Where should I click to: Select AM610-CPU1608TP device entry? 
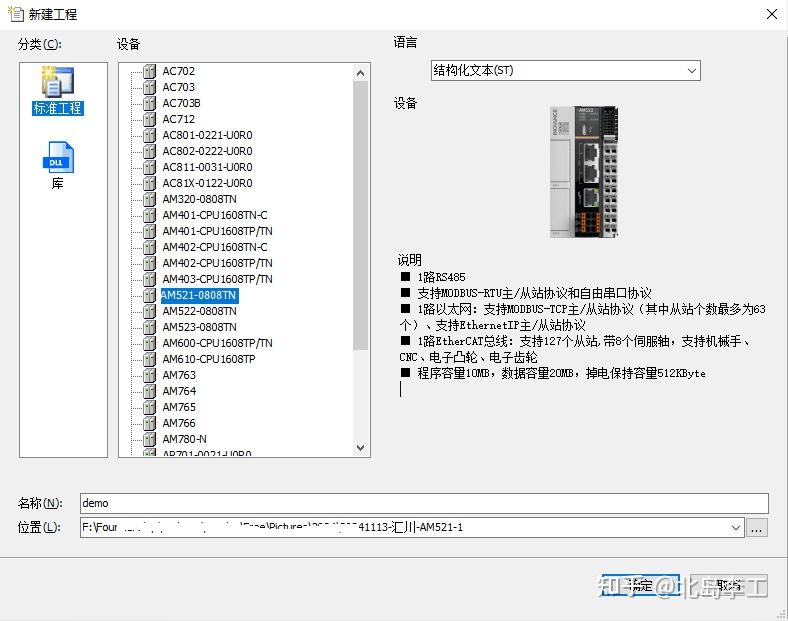click(209, 359)
